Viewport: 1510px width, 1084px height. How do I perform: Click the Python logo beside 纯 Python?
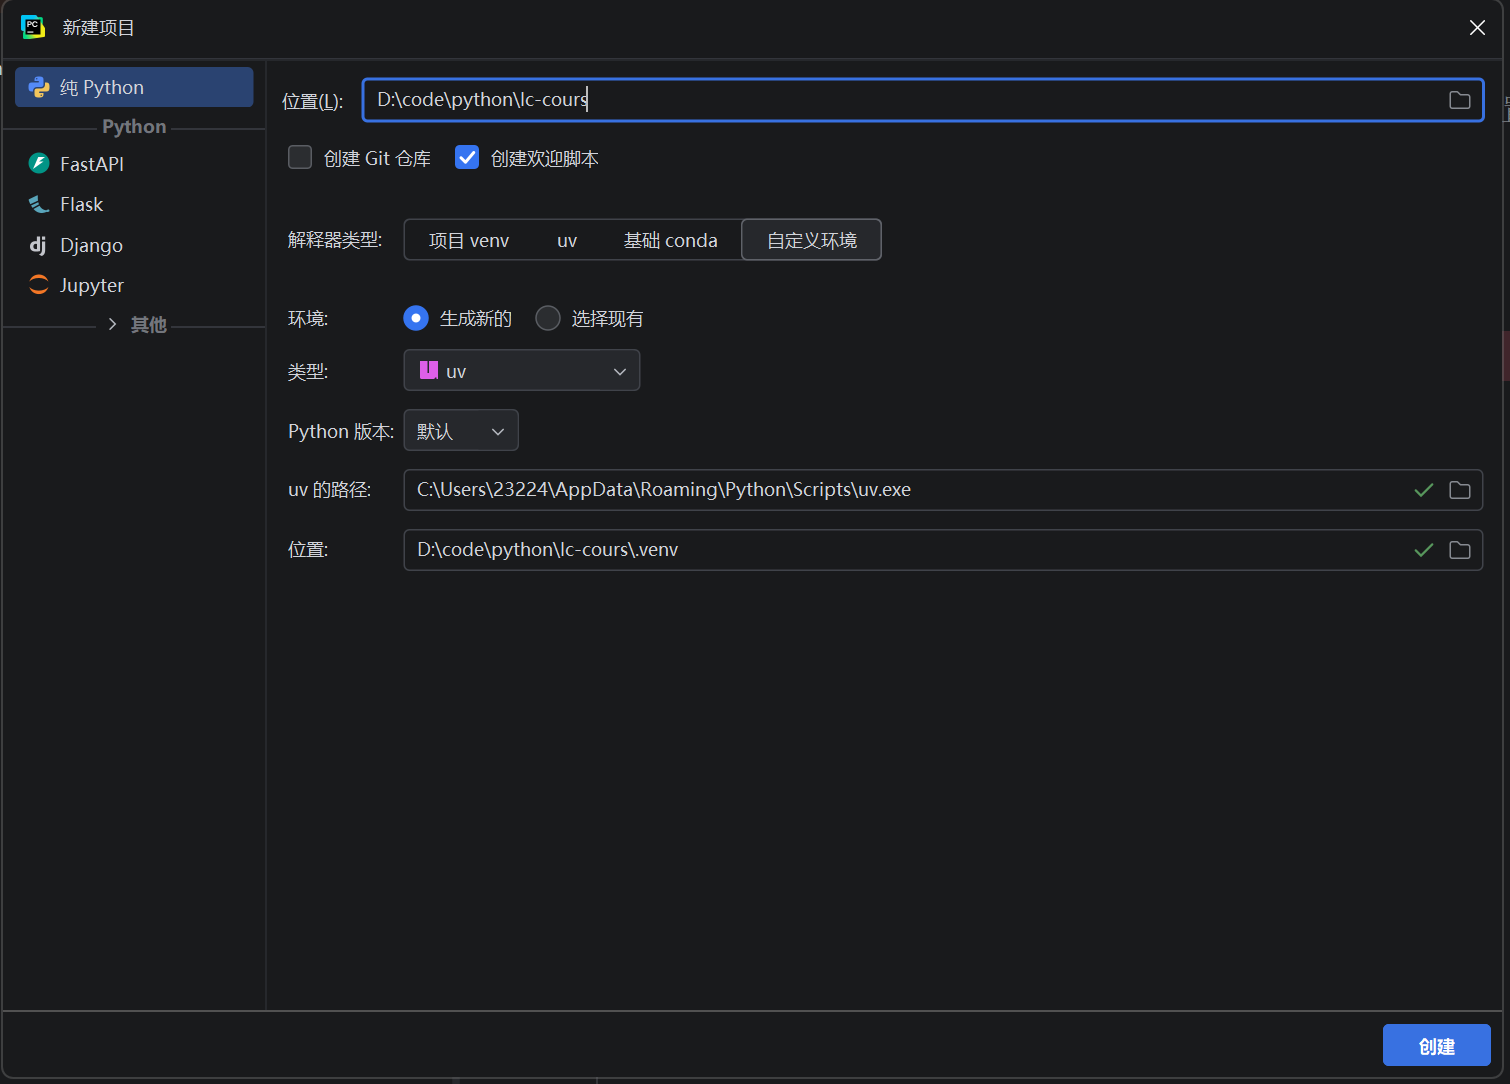click(x=39, y=87)
